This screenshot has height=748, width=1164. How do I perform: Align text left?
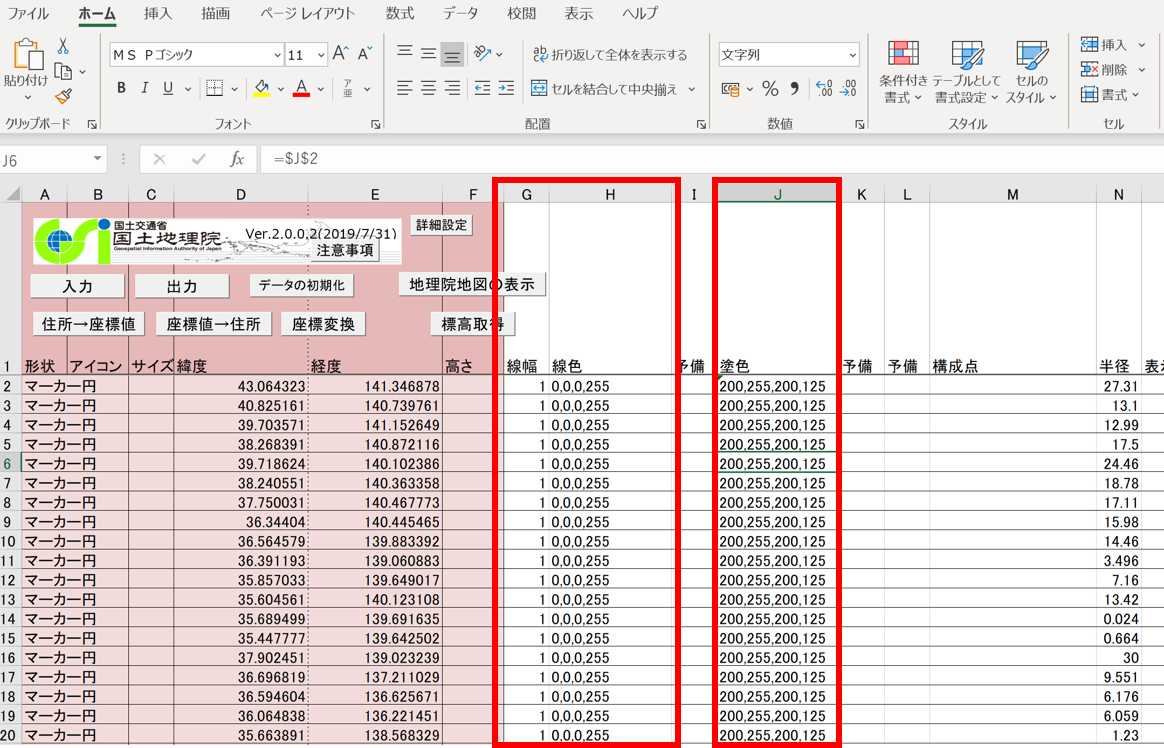(x=405, y=88)
